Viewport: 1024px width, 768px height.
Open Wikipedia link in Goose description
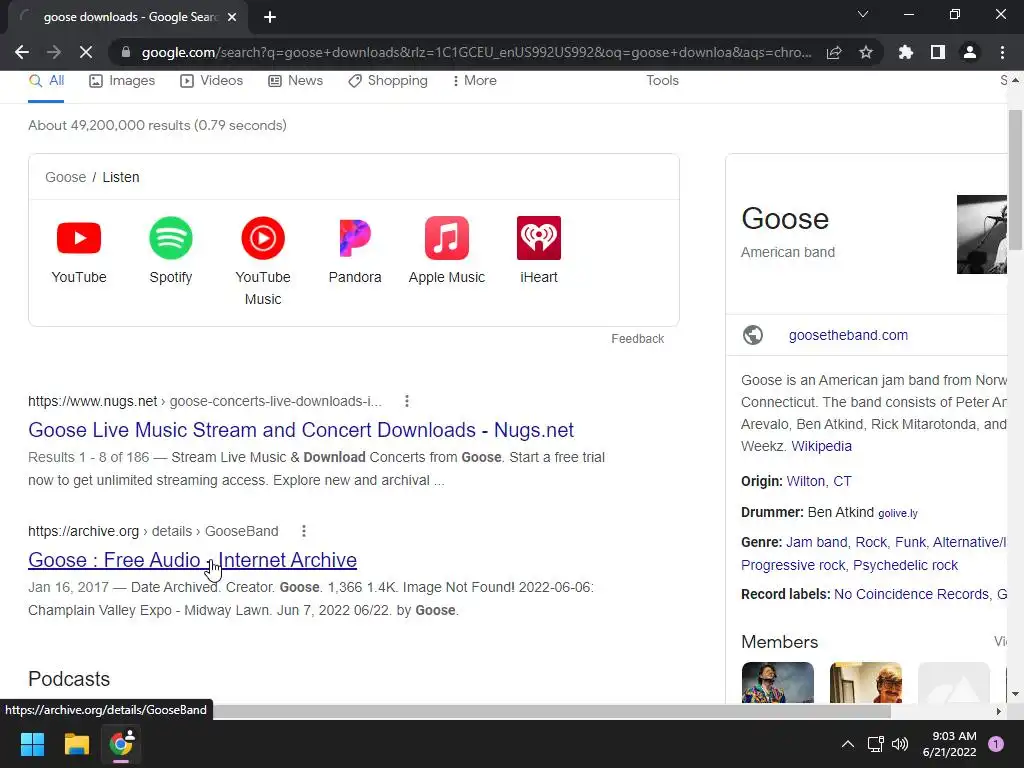822,446
